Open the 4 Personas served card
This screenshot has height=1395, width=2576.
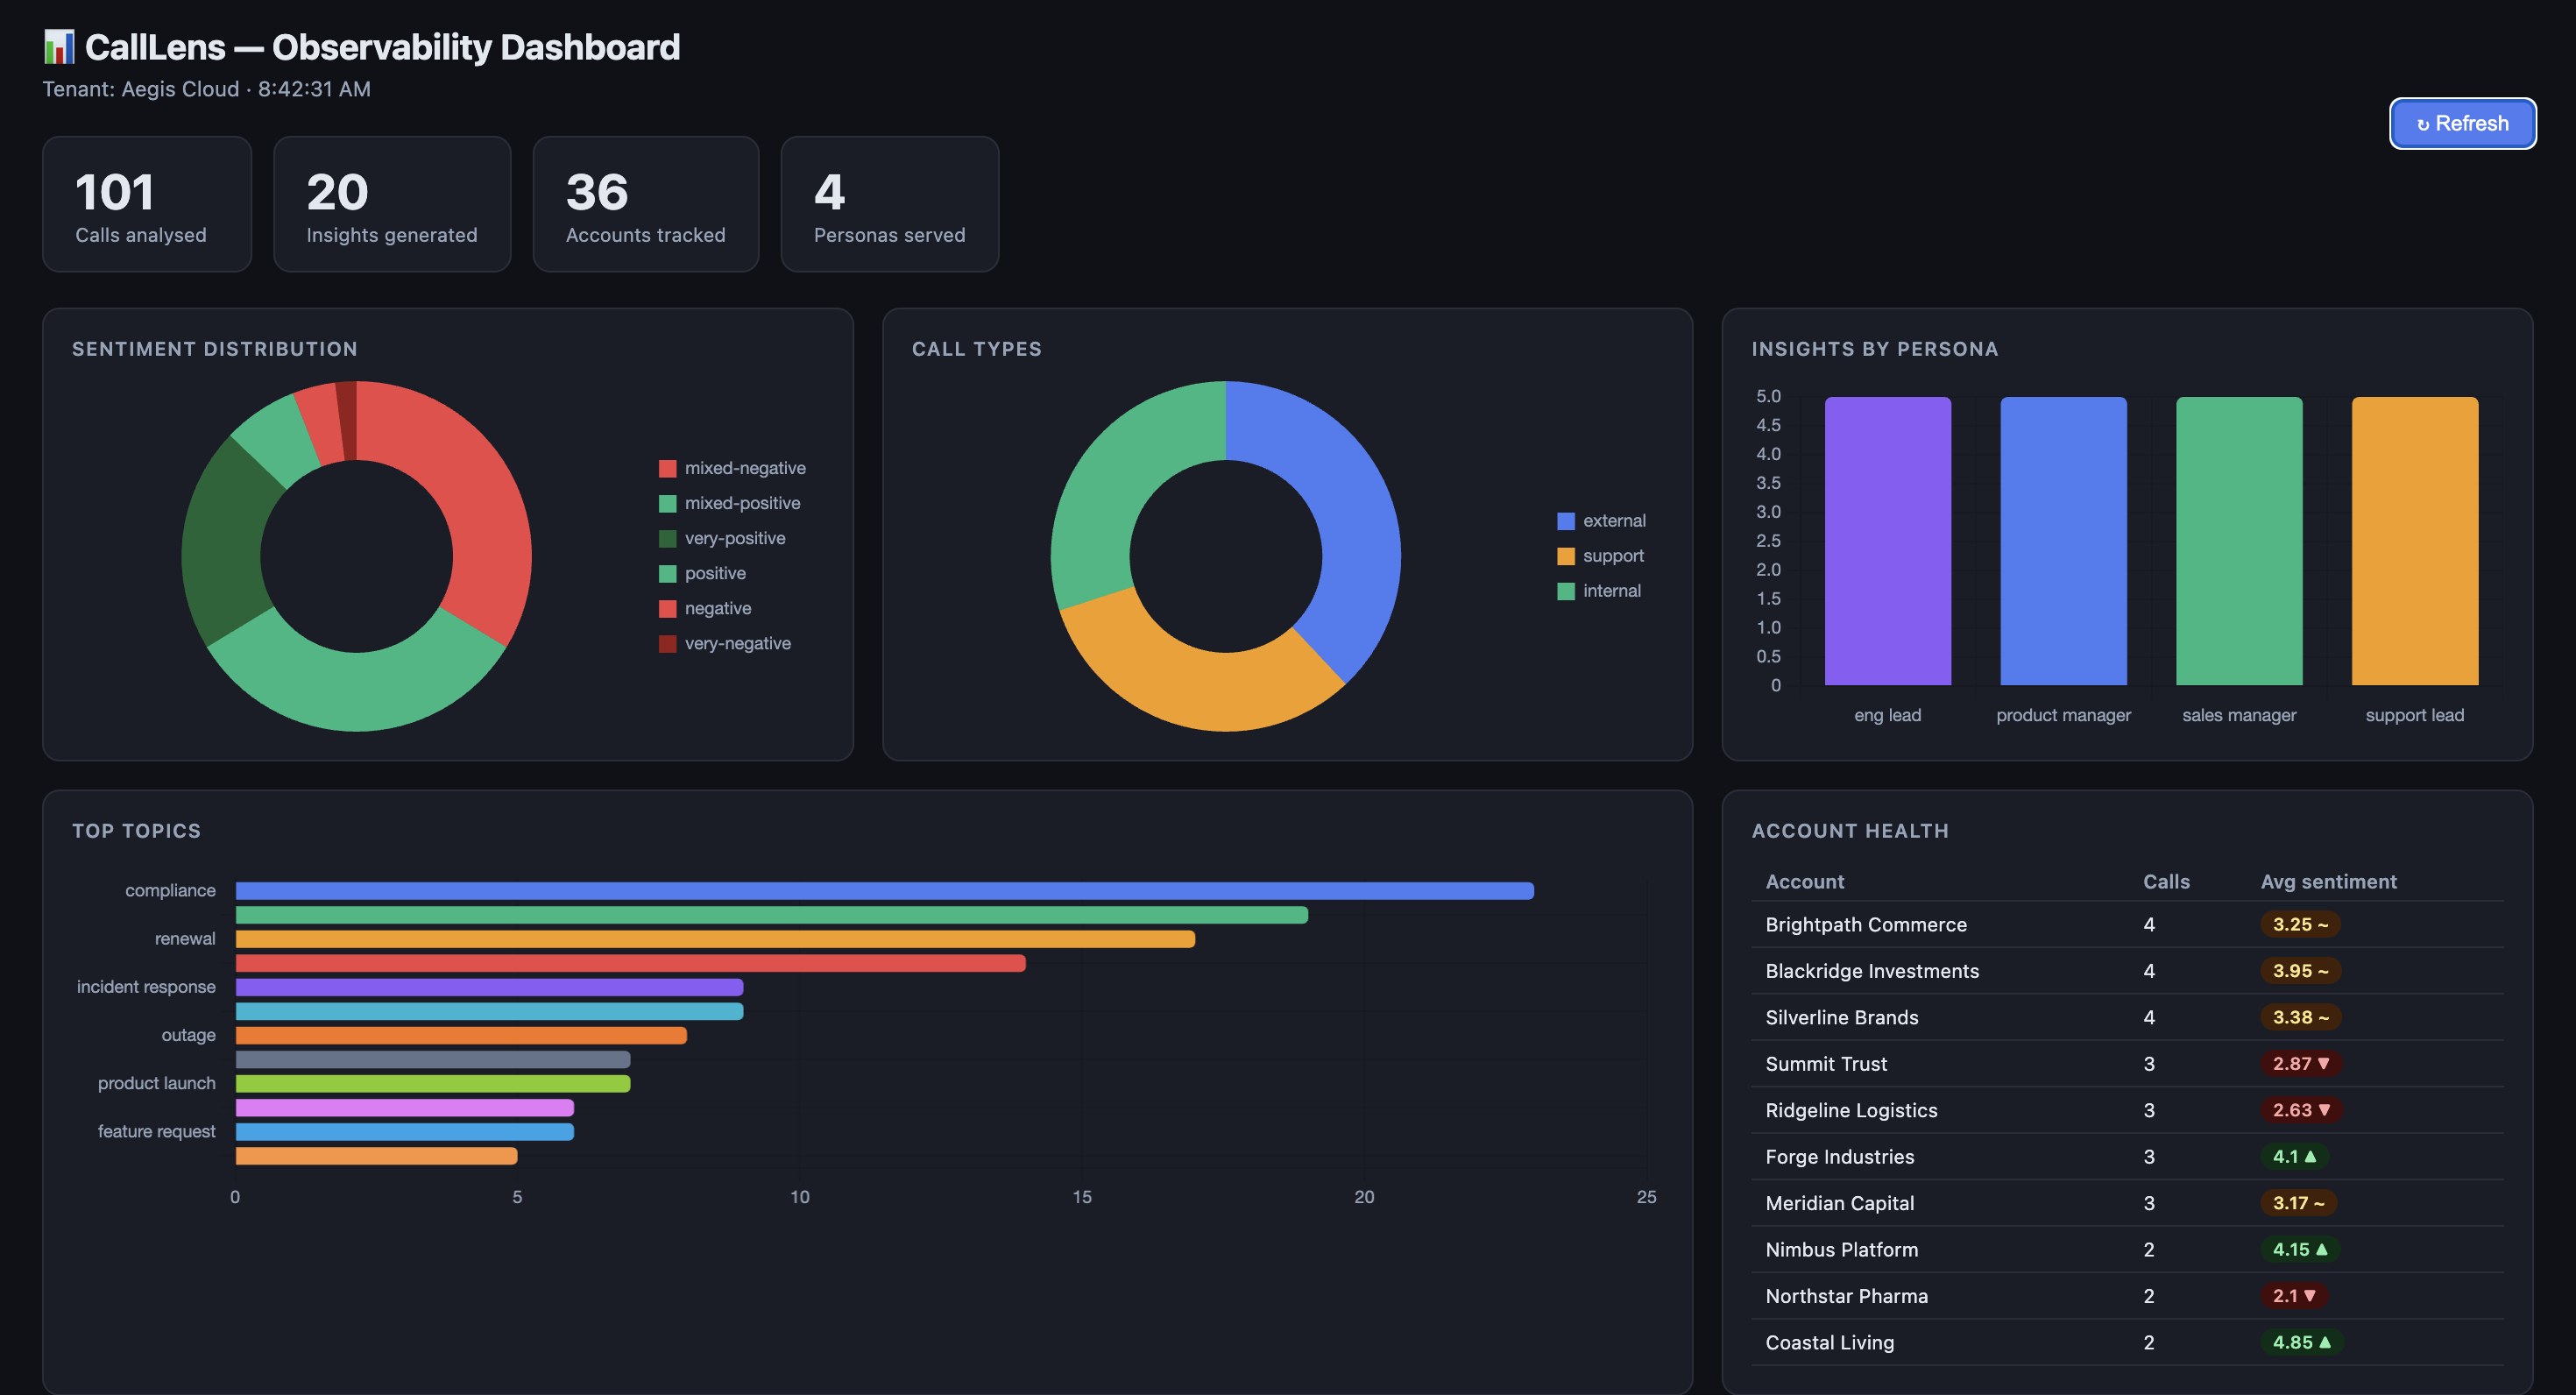click(890, 204)
